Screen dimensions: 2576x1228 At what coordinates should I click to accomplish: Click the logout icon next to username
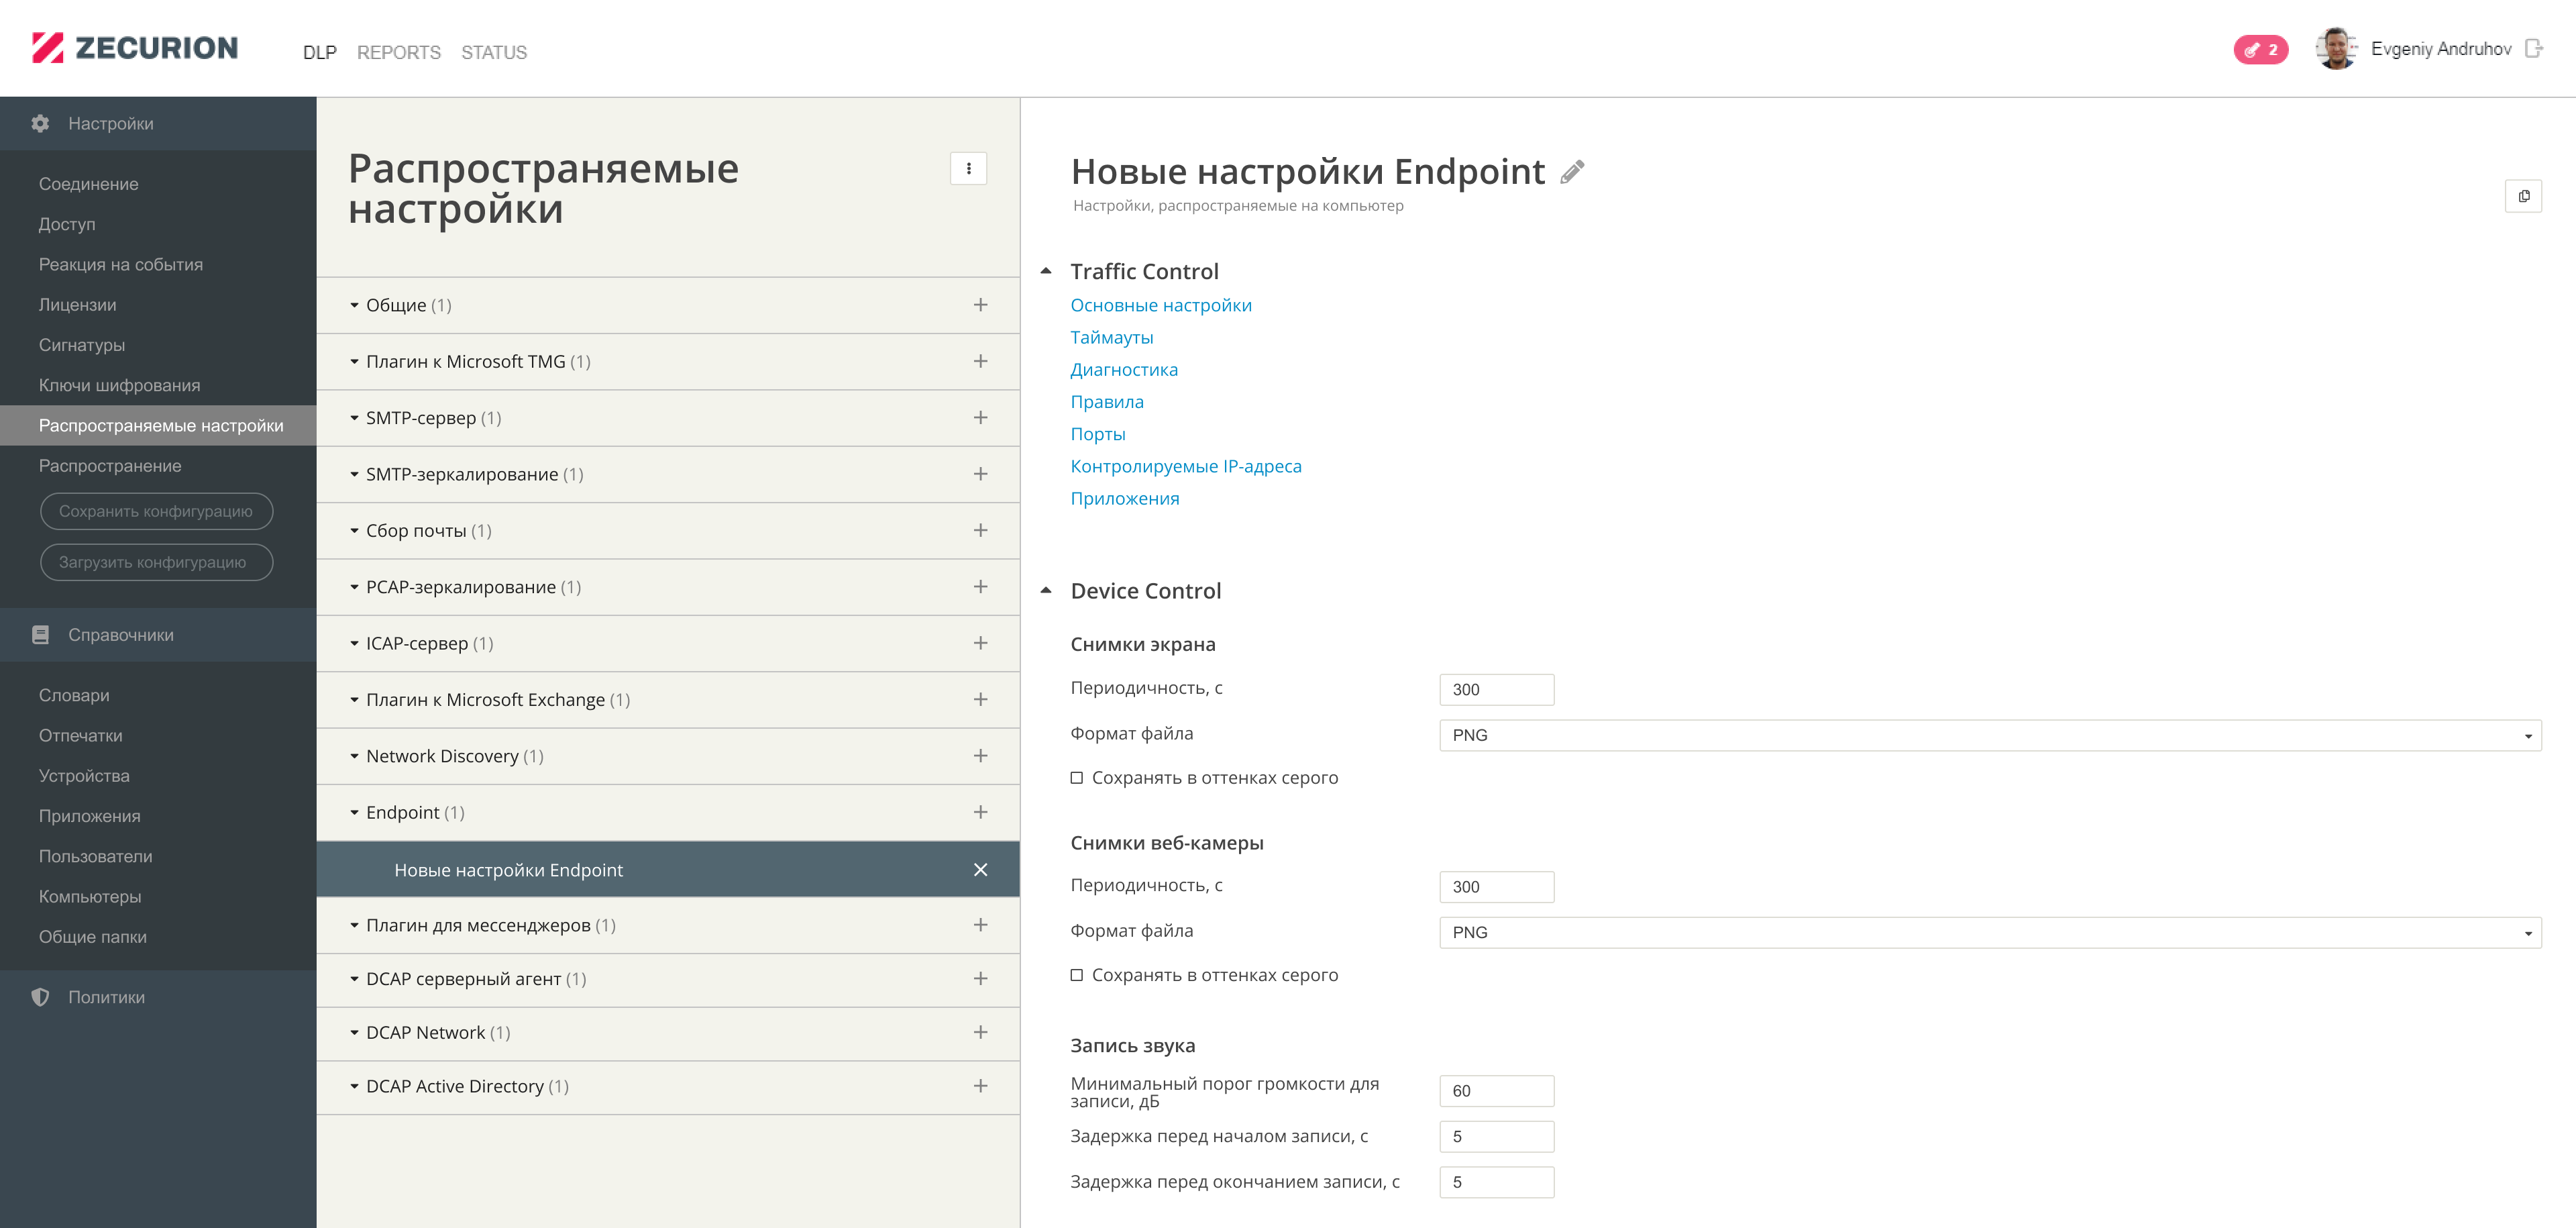coord(2533,49)
